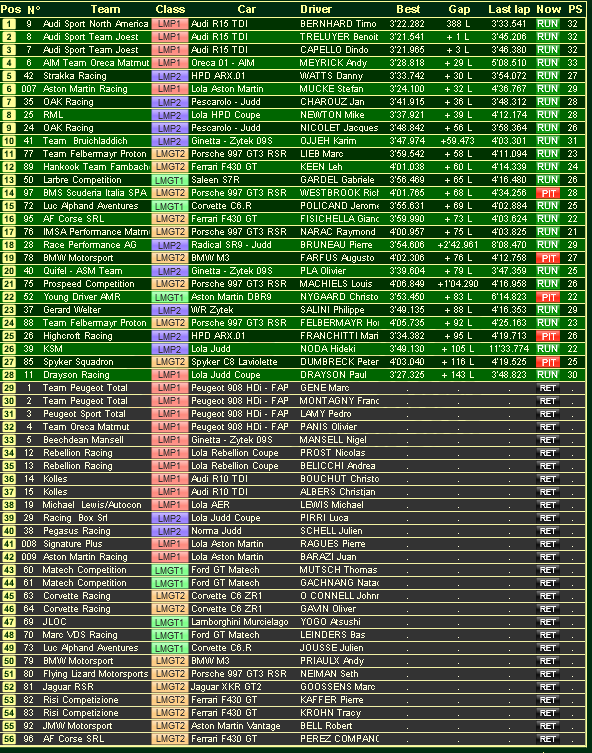Click Norma Judd car of Pegasus Racing
Image resolution: width=592 pixels, height=753 pixels.
click(x=216, y=530)
